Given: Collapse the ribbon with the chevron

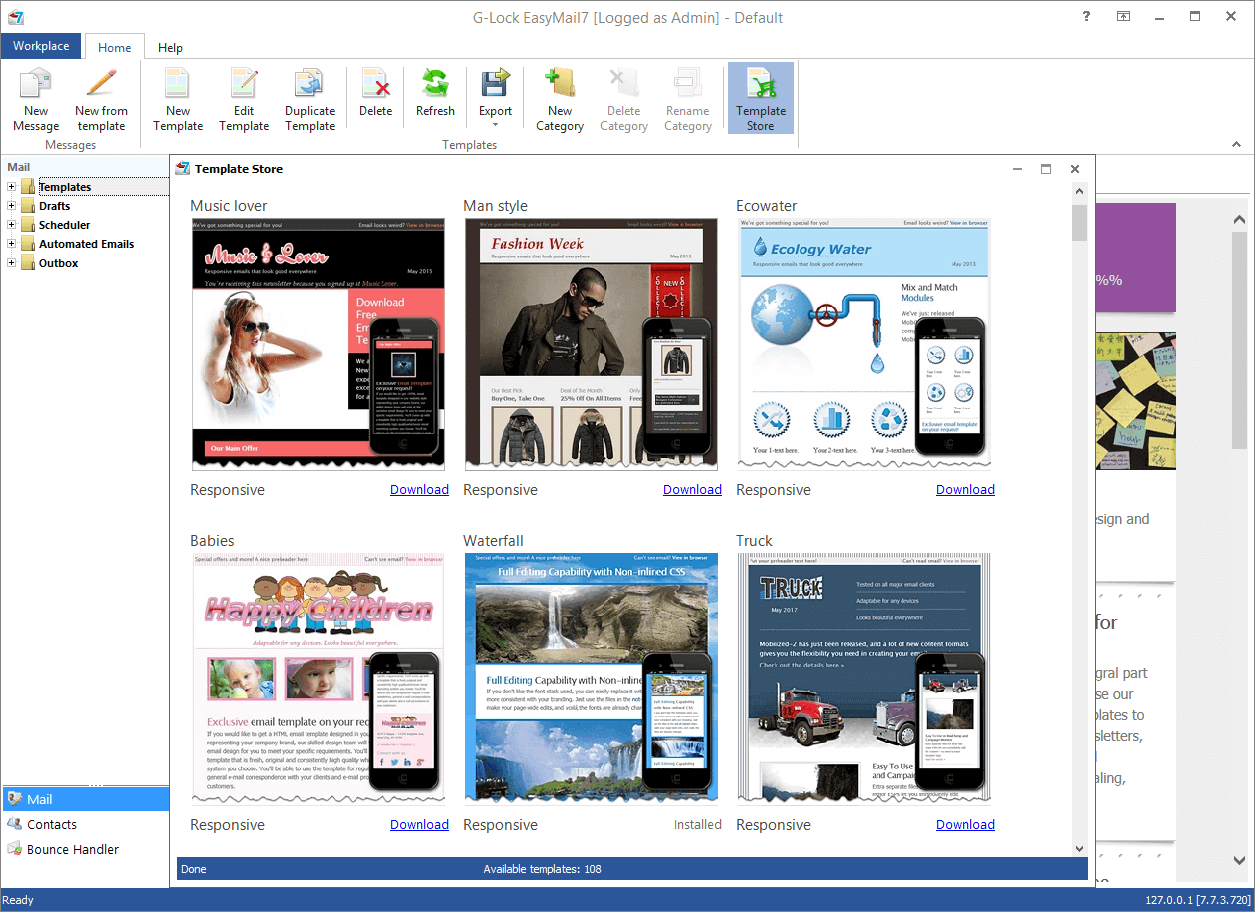Looking at the screenshot, I should 1236,145.
